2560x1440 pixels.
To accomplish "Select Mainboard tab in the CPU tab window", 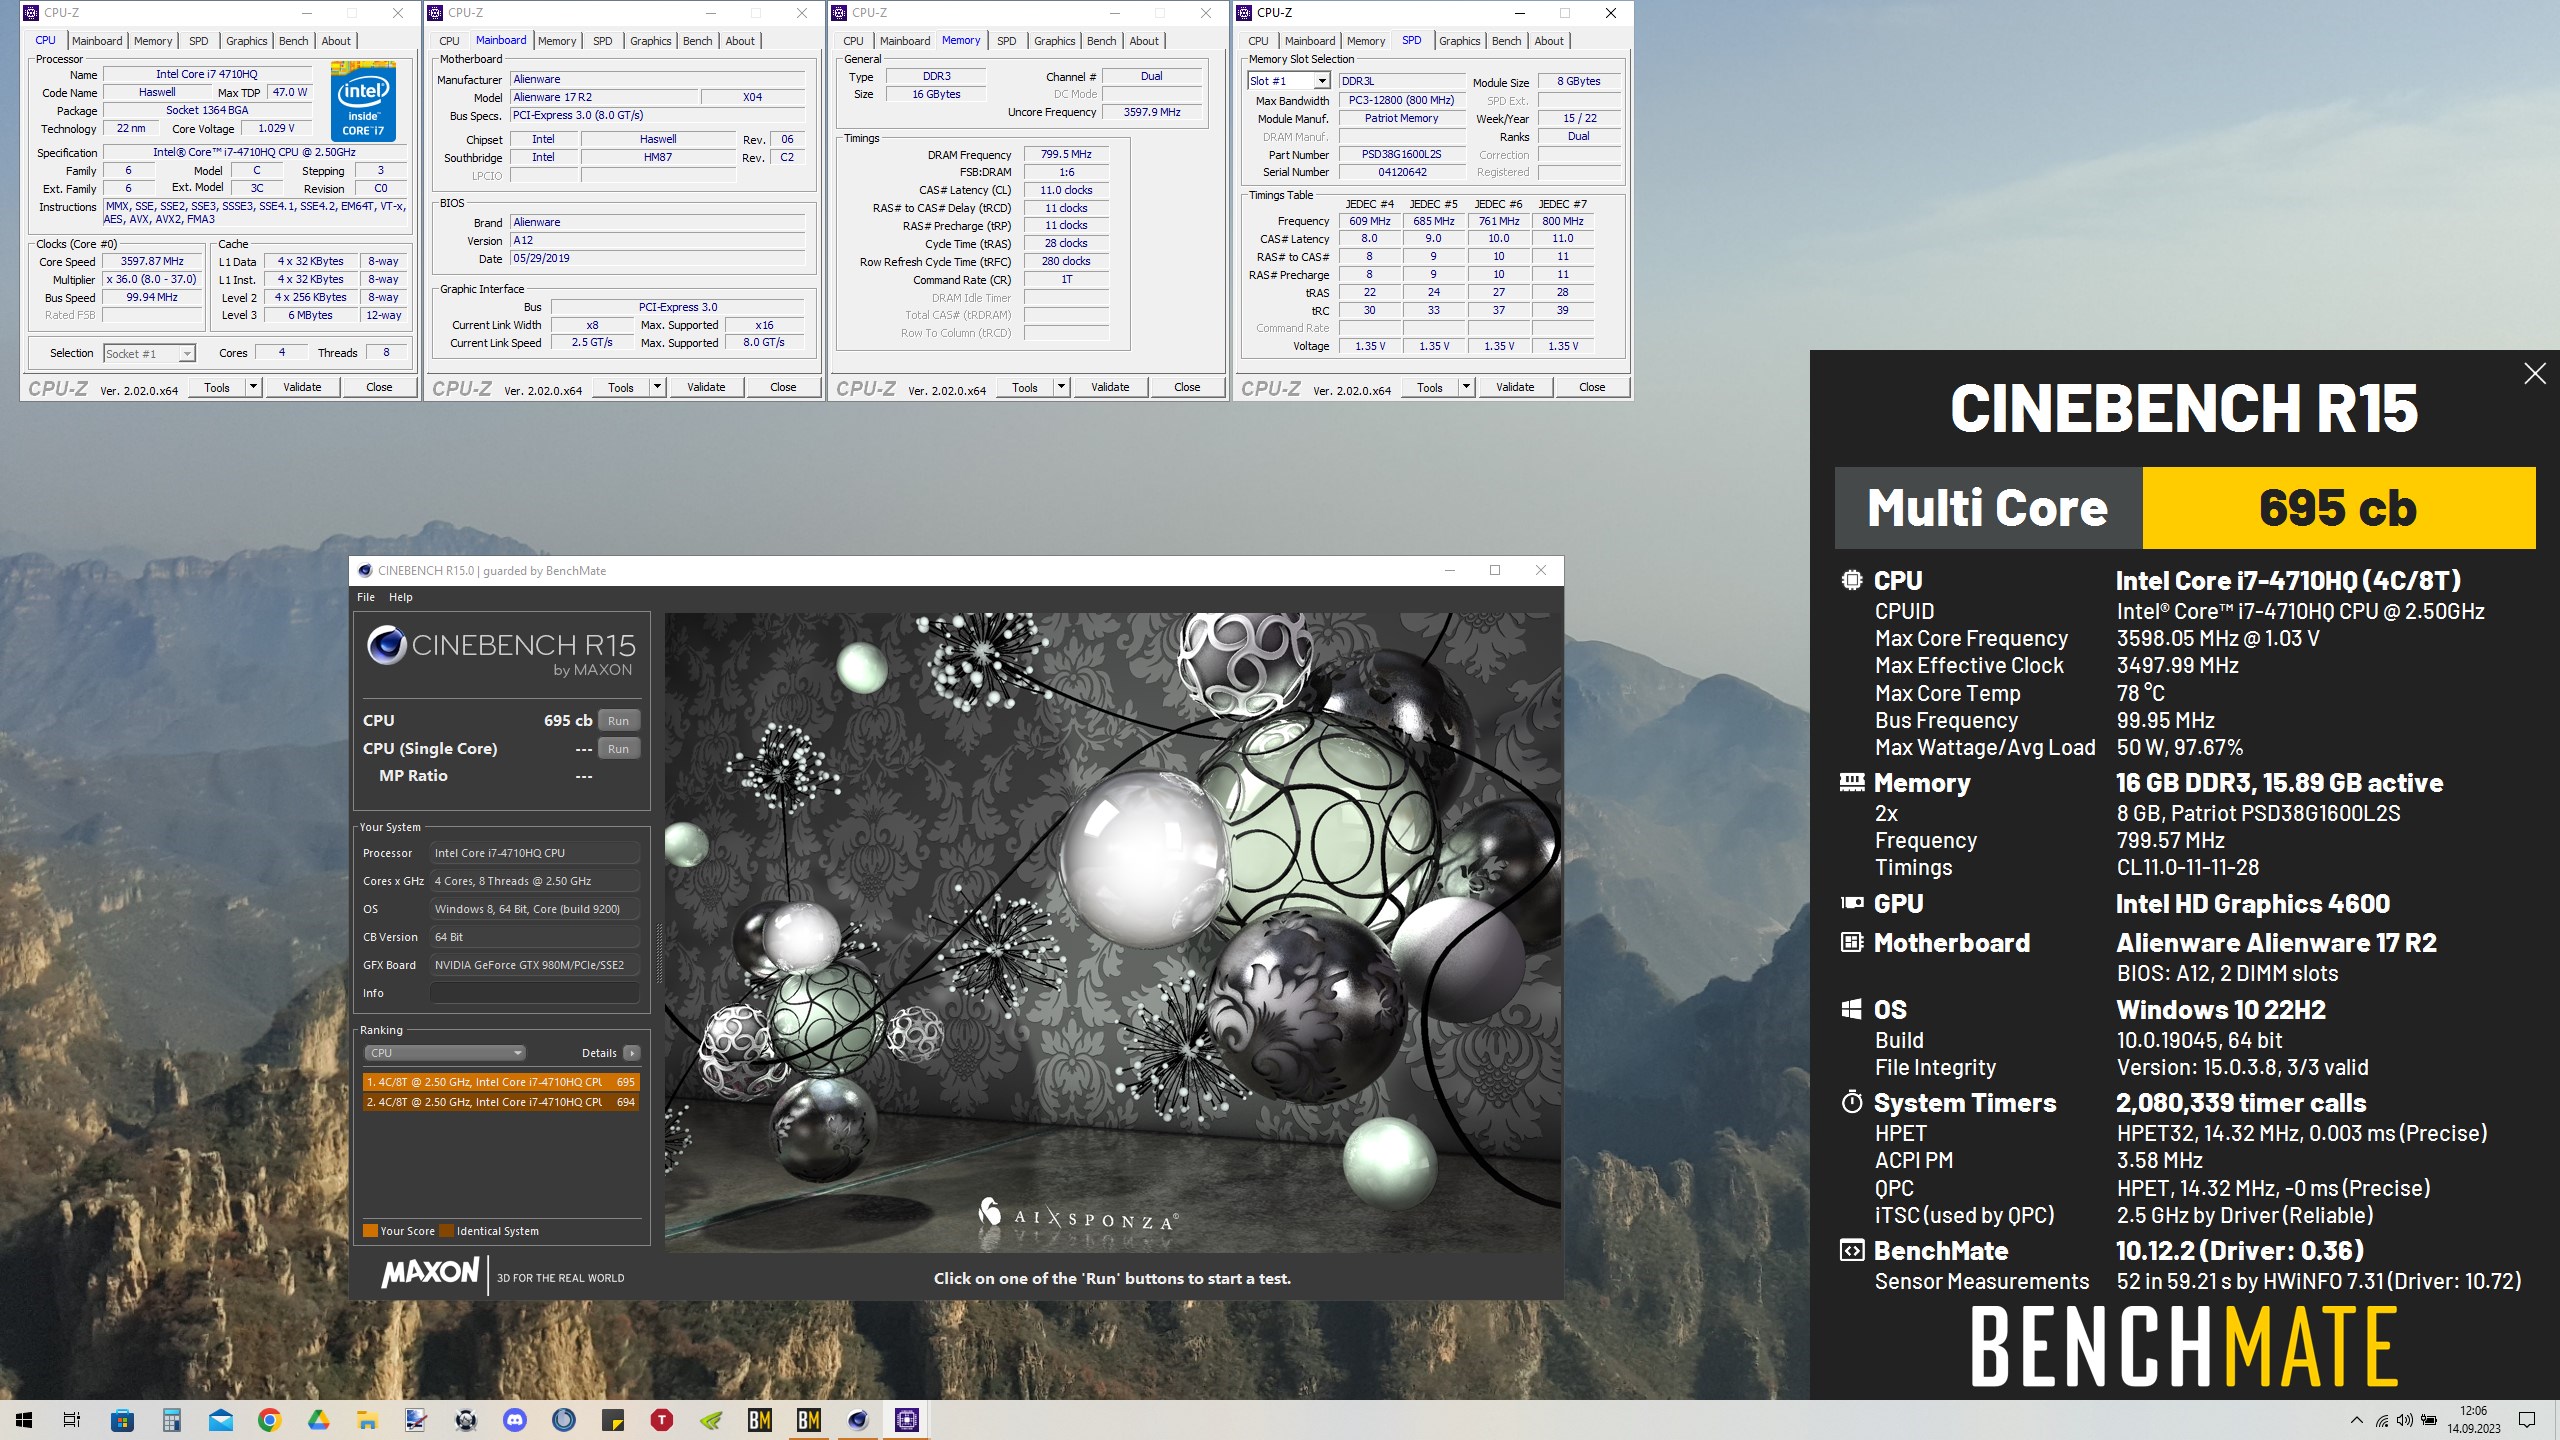I will 97,41.
